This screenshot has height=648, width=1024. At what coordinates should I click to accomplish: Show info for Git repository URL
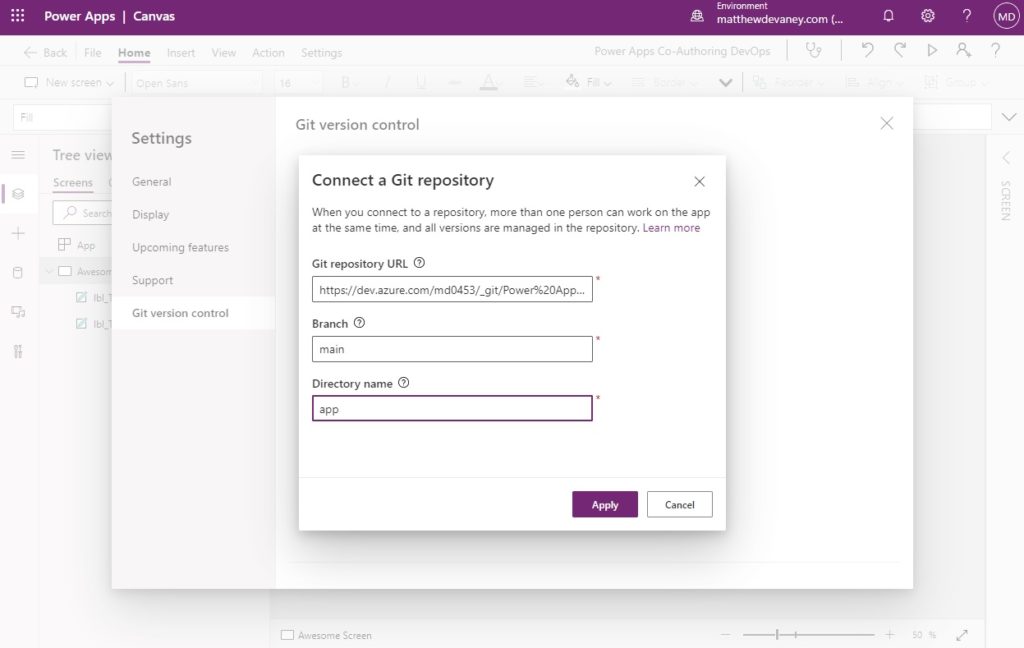click(419, 263)
